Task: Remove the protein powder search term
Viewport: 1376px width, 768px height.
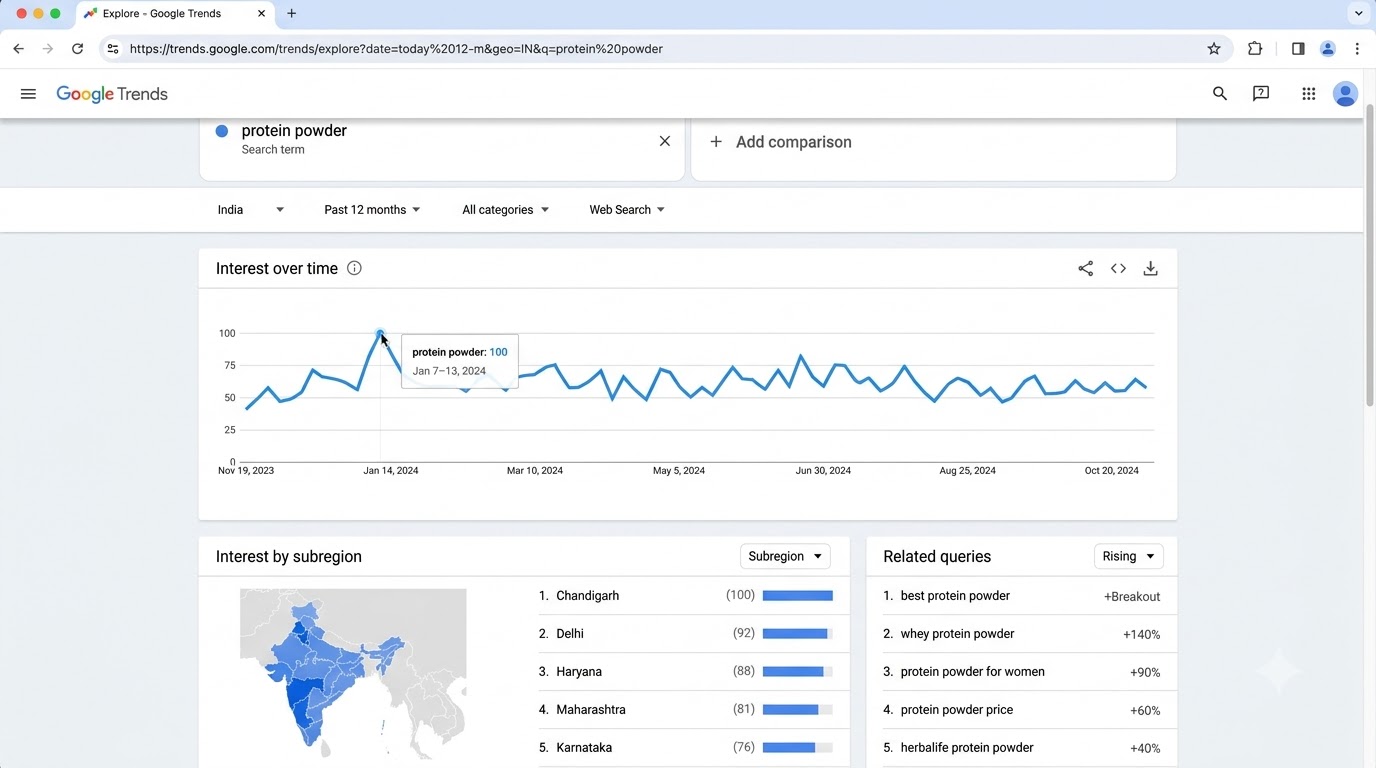Action: click(x=665, y=141)
